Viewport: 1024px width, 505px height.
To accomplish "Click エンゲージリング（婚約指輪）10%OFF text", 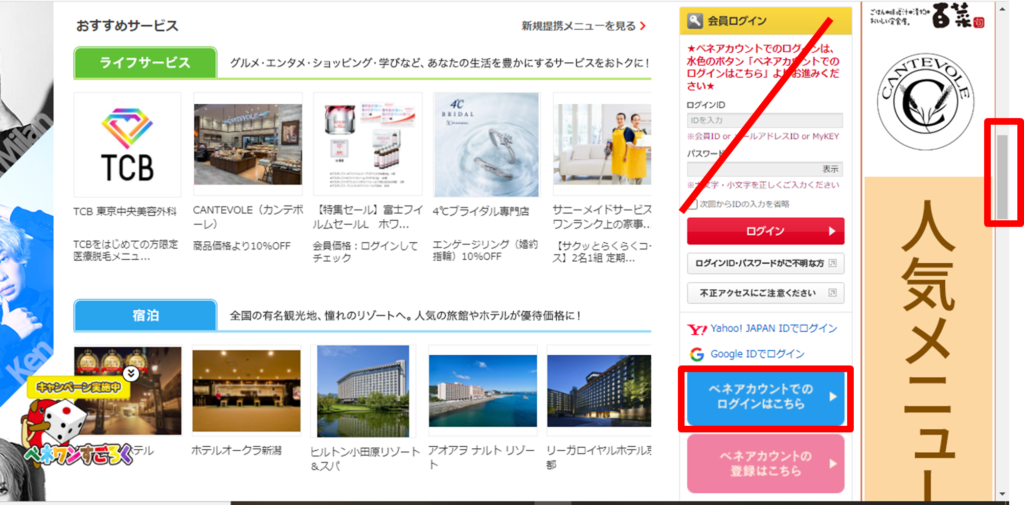I will 485,250.
